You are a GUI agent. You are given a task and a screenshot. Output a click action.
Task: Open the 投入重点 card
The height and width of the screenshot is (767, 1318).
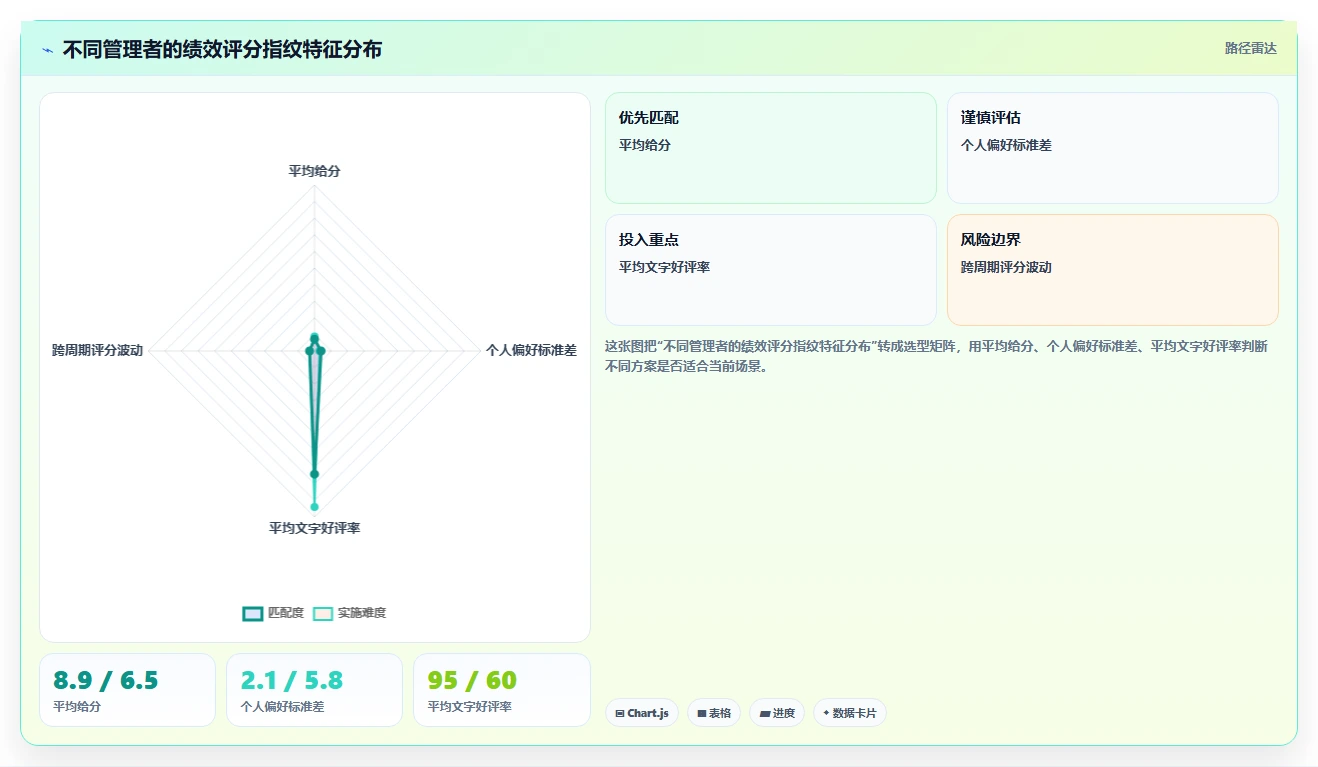(x=771, y=270)
